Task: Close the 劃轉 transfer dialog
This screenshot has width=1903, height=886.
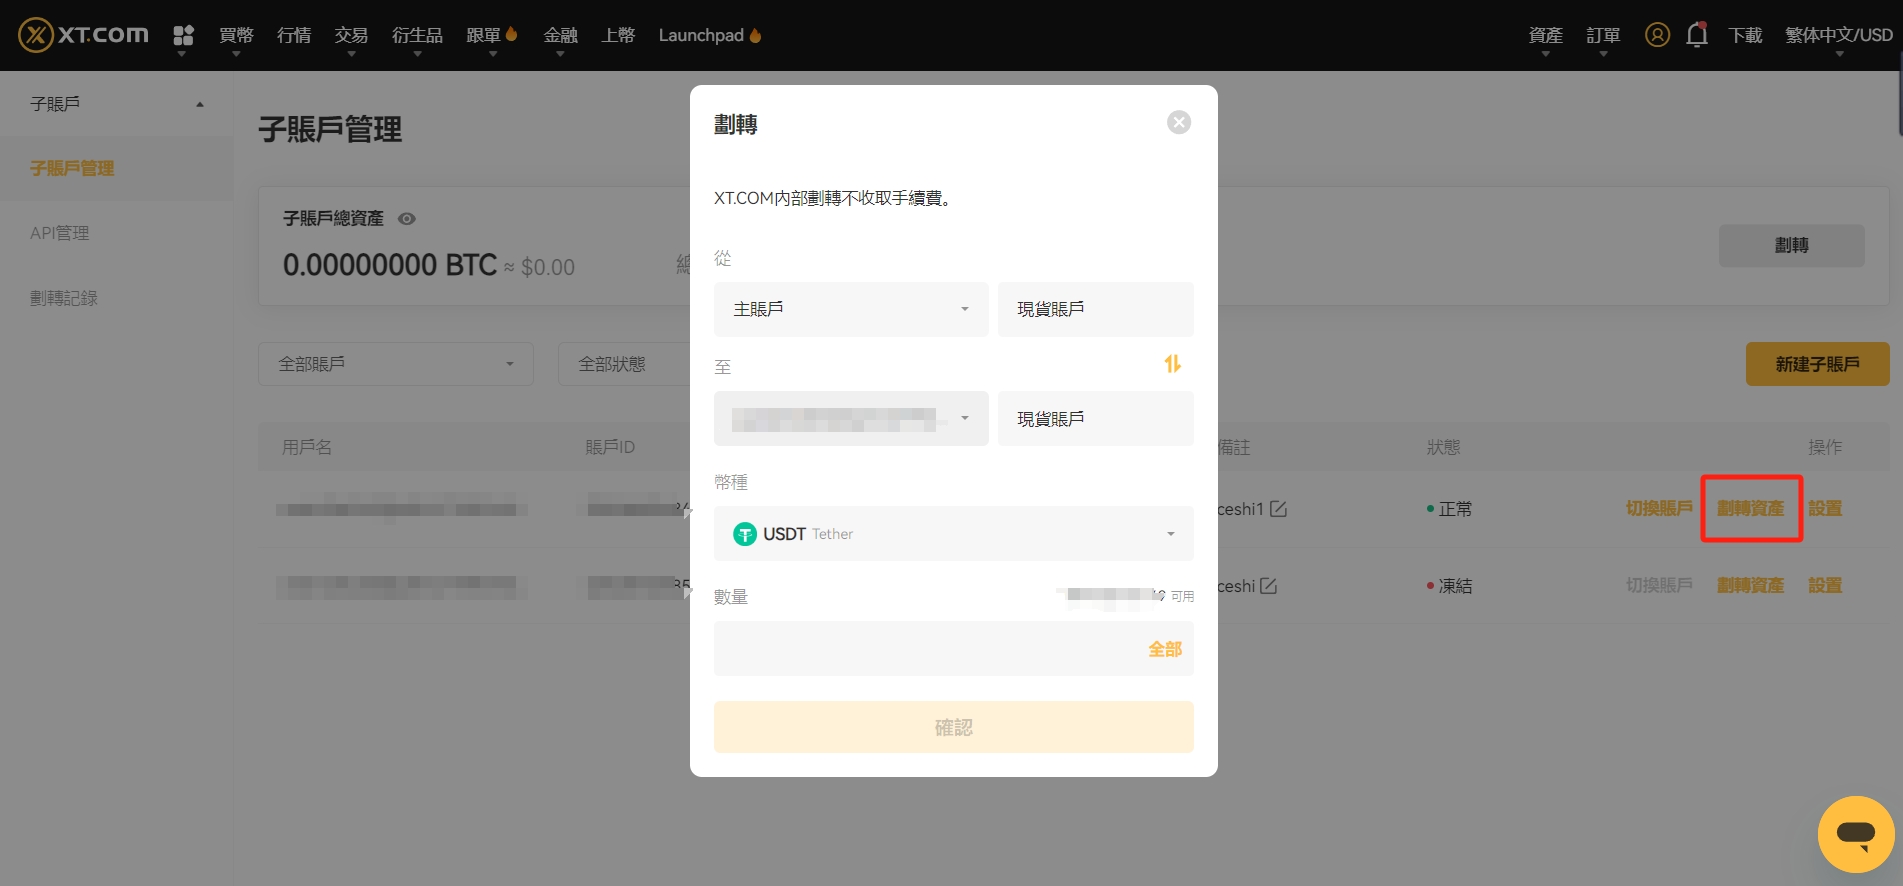Action: tap(1179, 122)
